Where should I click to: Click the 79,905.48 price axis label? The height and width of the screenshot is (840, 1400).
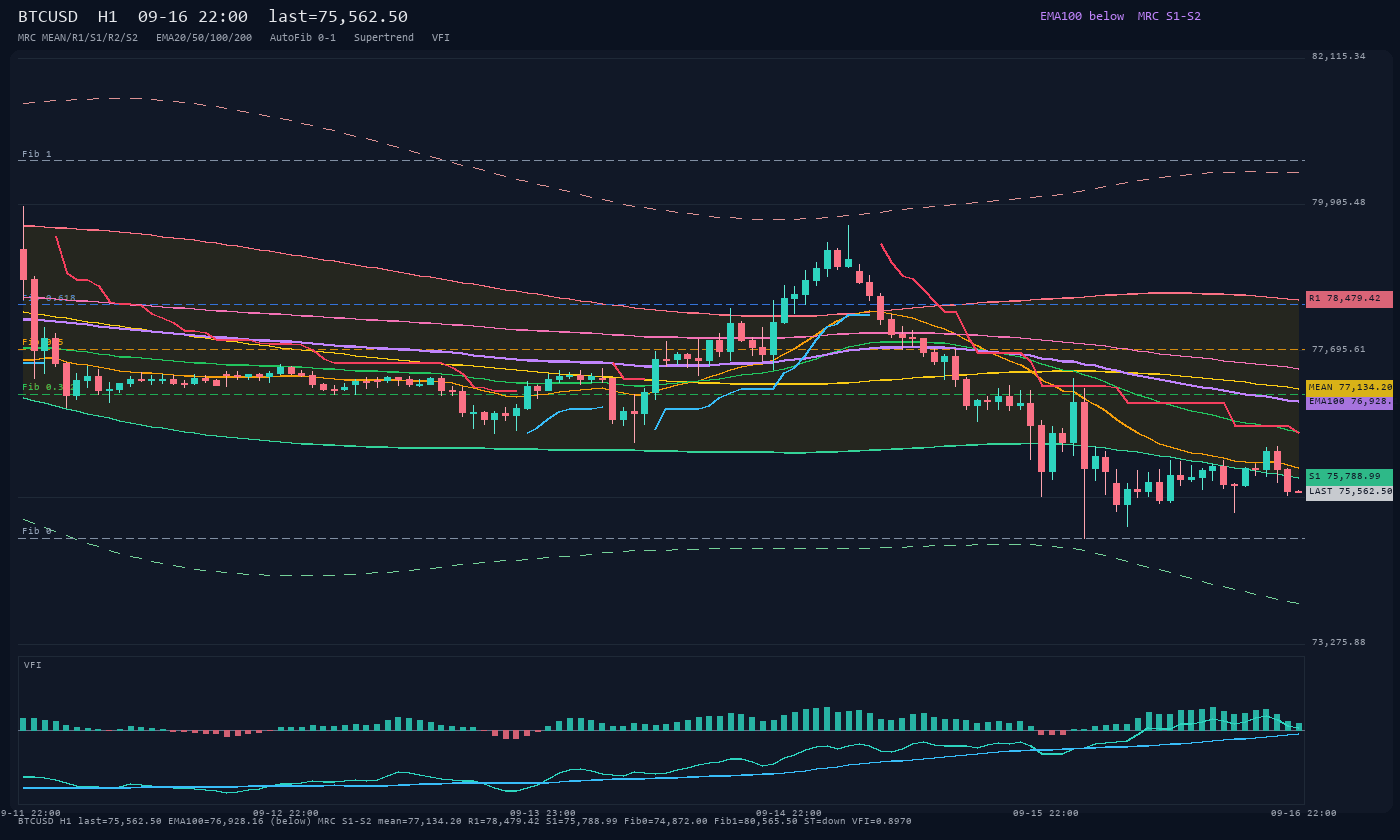[1340, 202]
